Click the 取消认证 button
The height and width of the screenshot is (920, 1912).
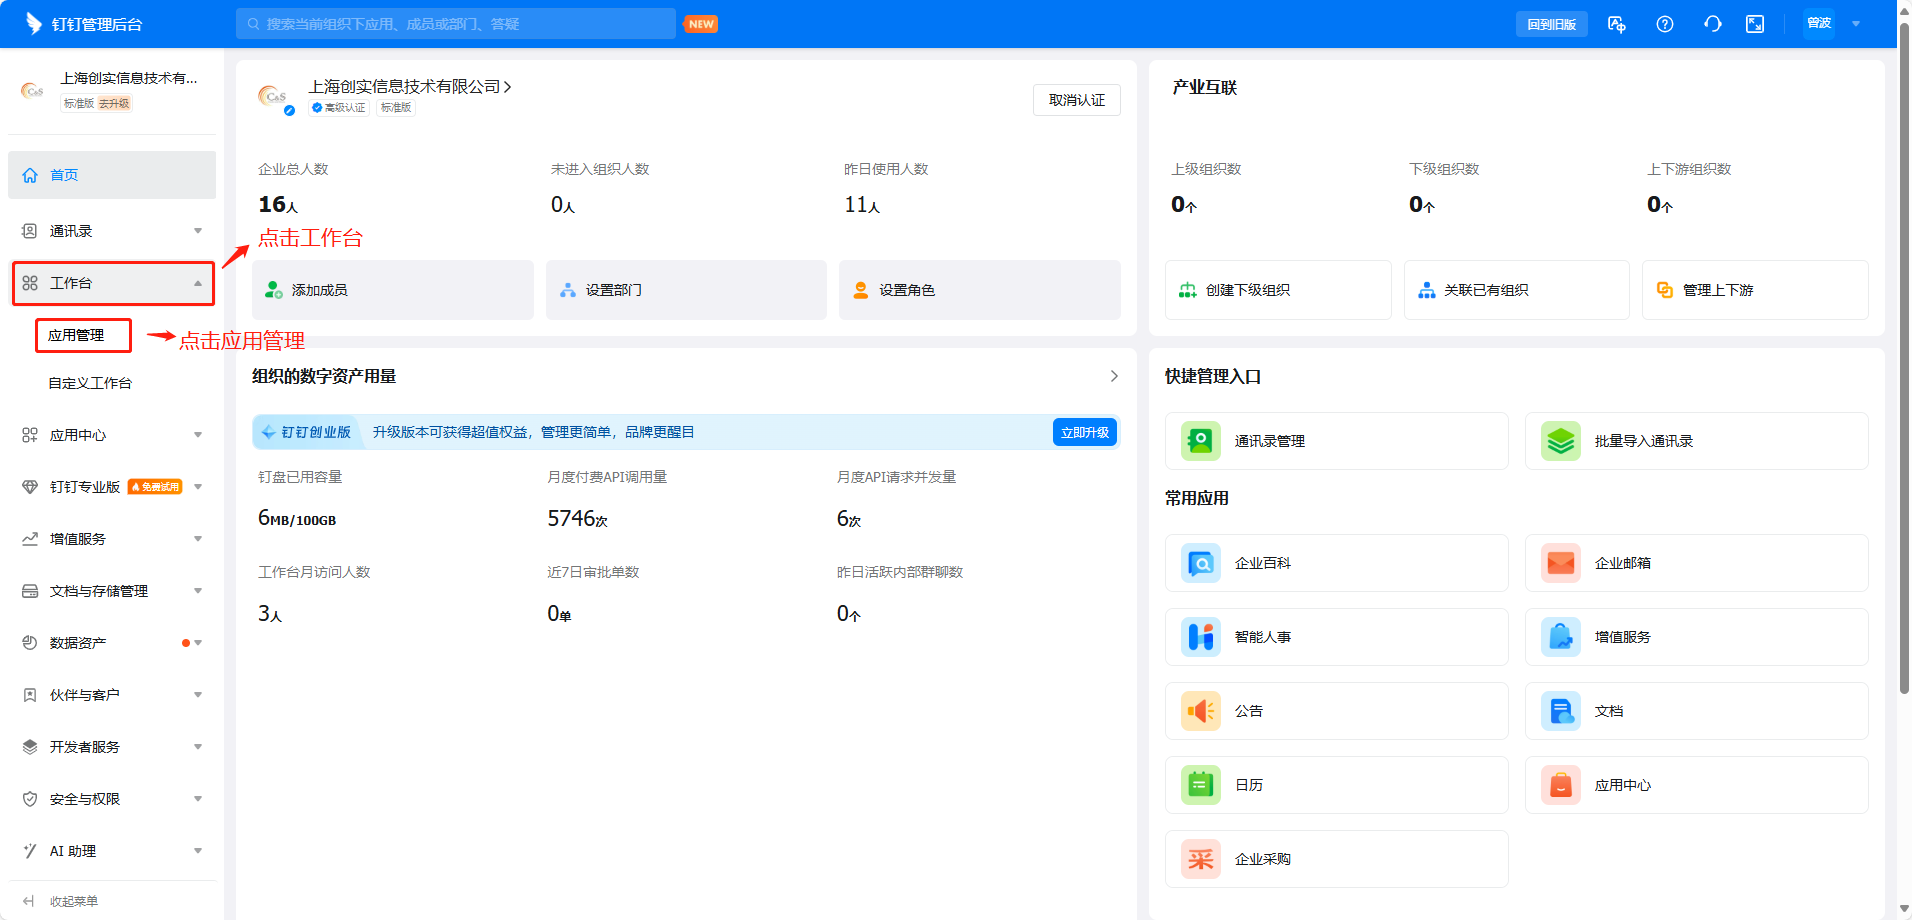tap(1076, 100)
